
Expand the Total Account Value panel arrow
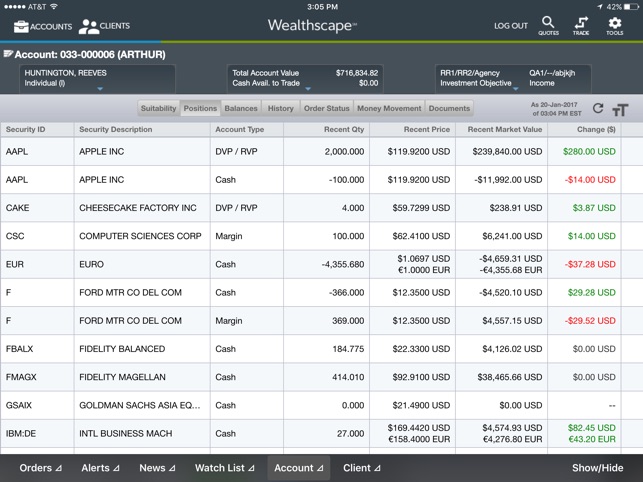coord(307,90)
